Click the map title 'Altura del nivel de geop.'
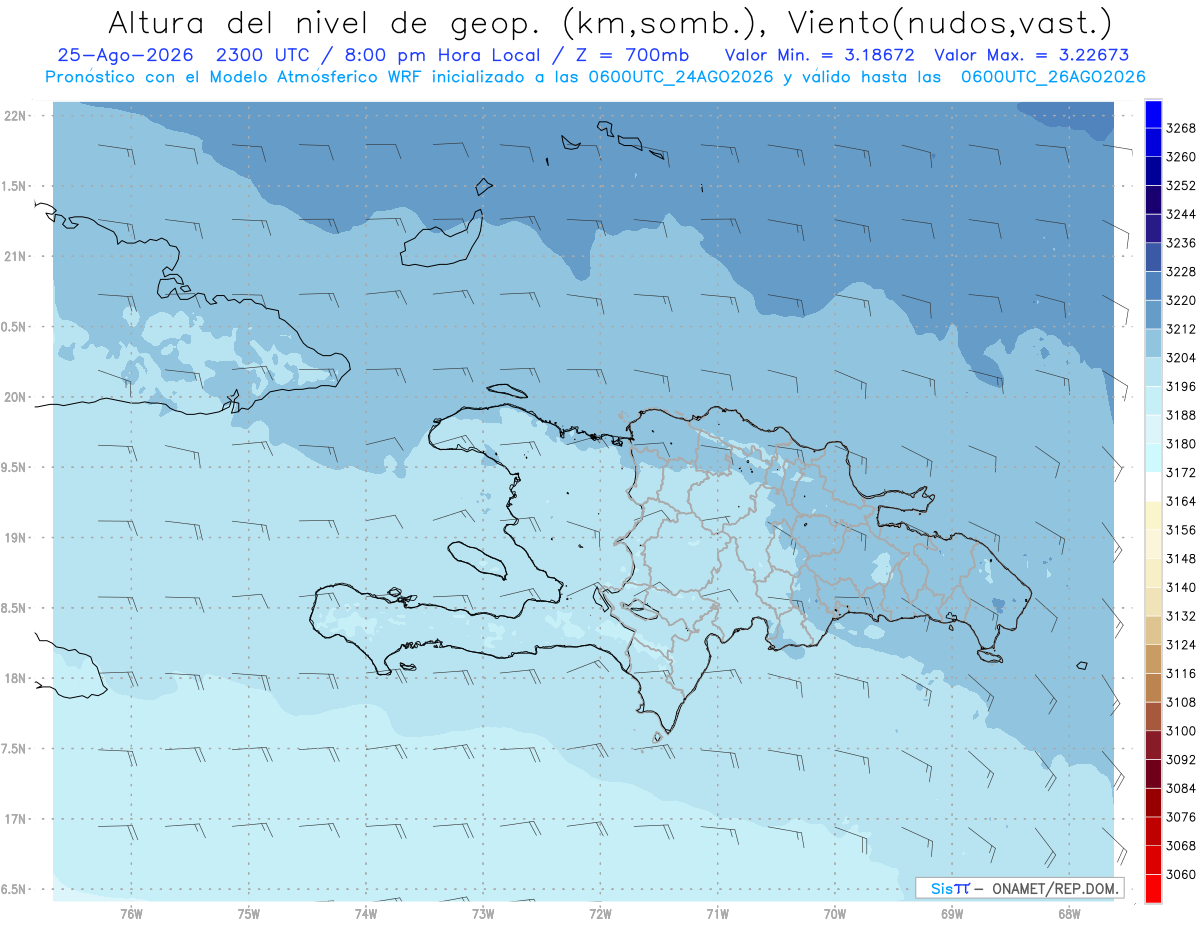1200x927 pixels. click(x=323, y=22)
